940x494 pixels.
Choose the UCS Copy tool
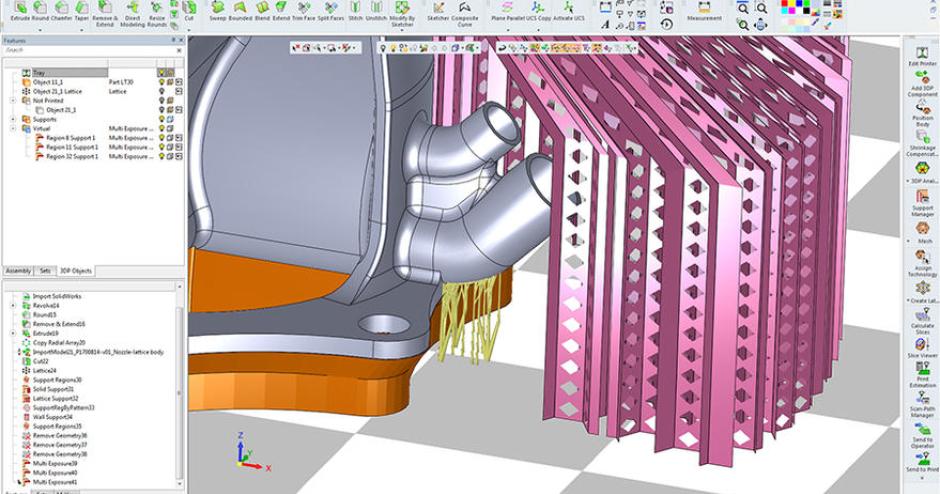pyautogui.click(x=538, y=11)
